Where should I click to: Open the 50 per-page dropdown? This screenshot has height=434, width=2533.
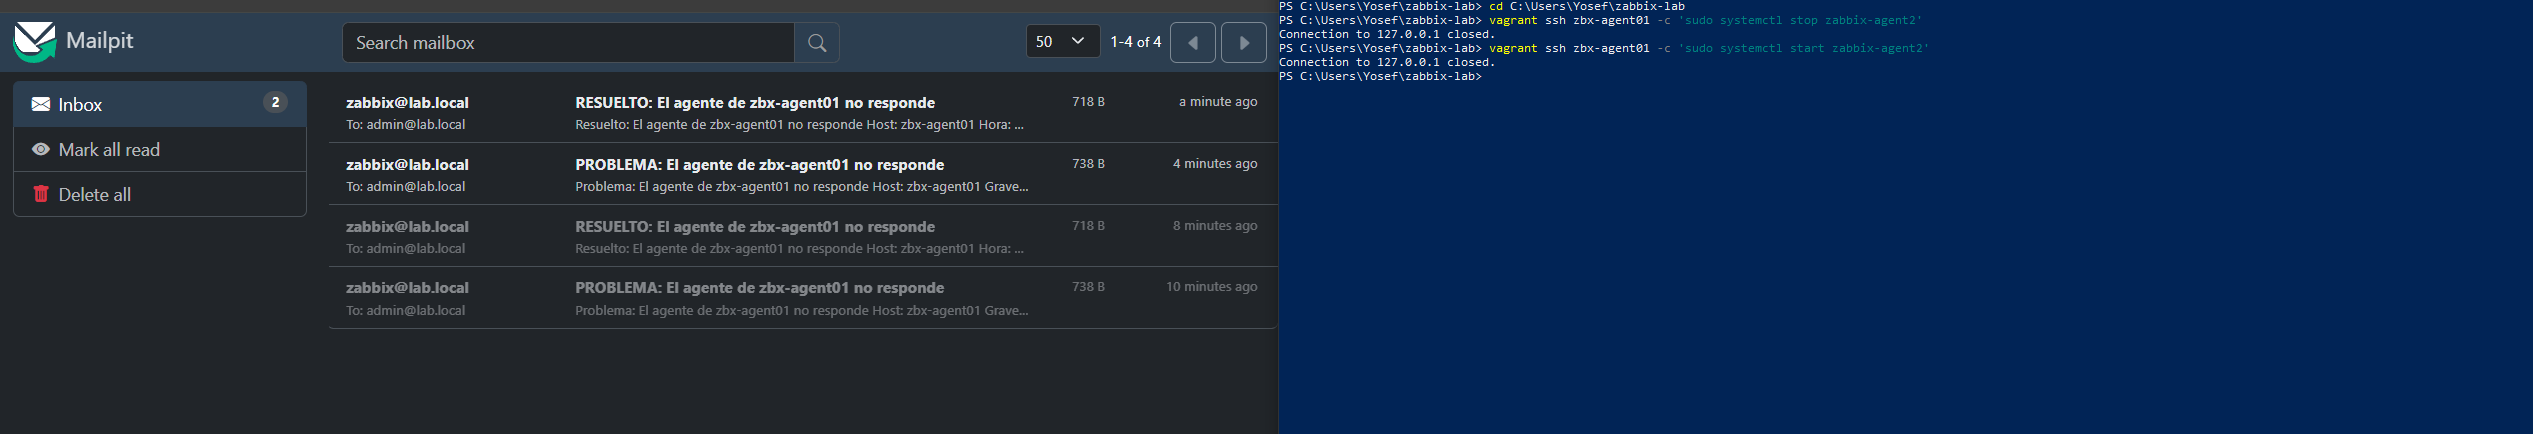coord(1062,42)
